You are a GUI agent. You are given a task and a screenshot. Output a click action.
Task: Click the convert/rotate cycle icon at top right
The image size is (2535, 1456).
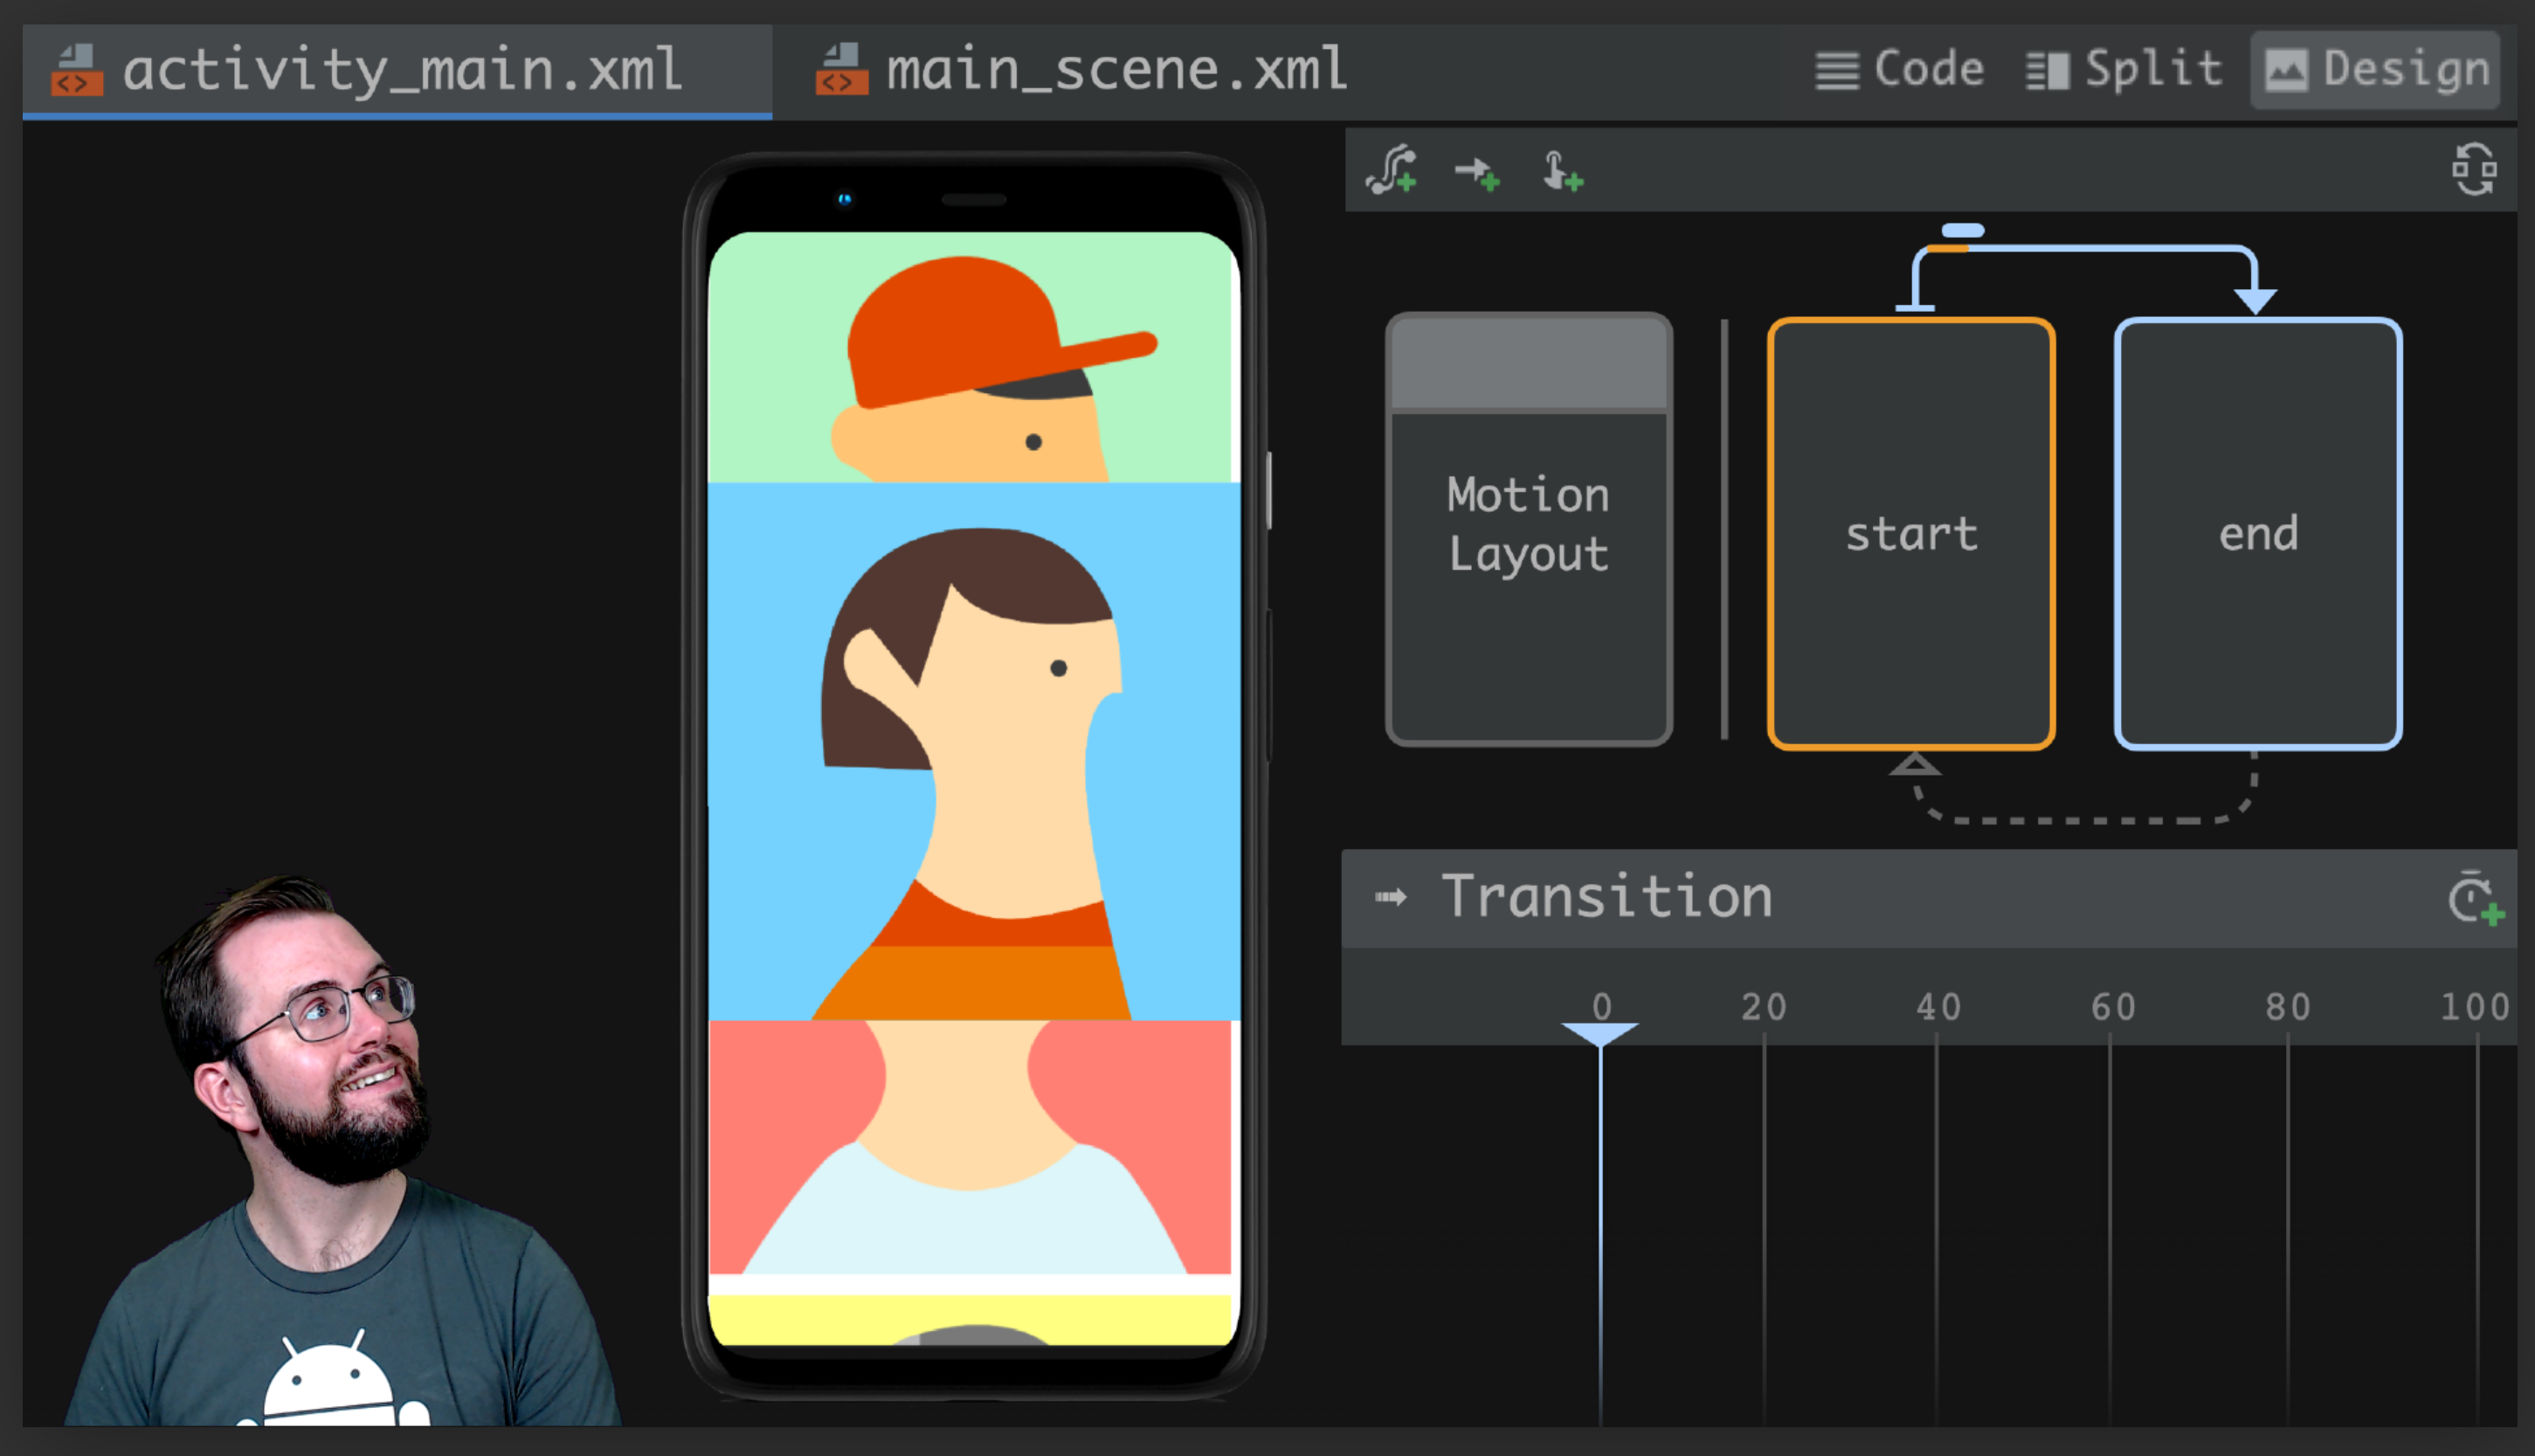click(x=2473, y=170)
